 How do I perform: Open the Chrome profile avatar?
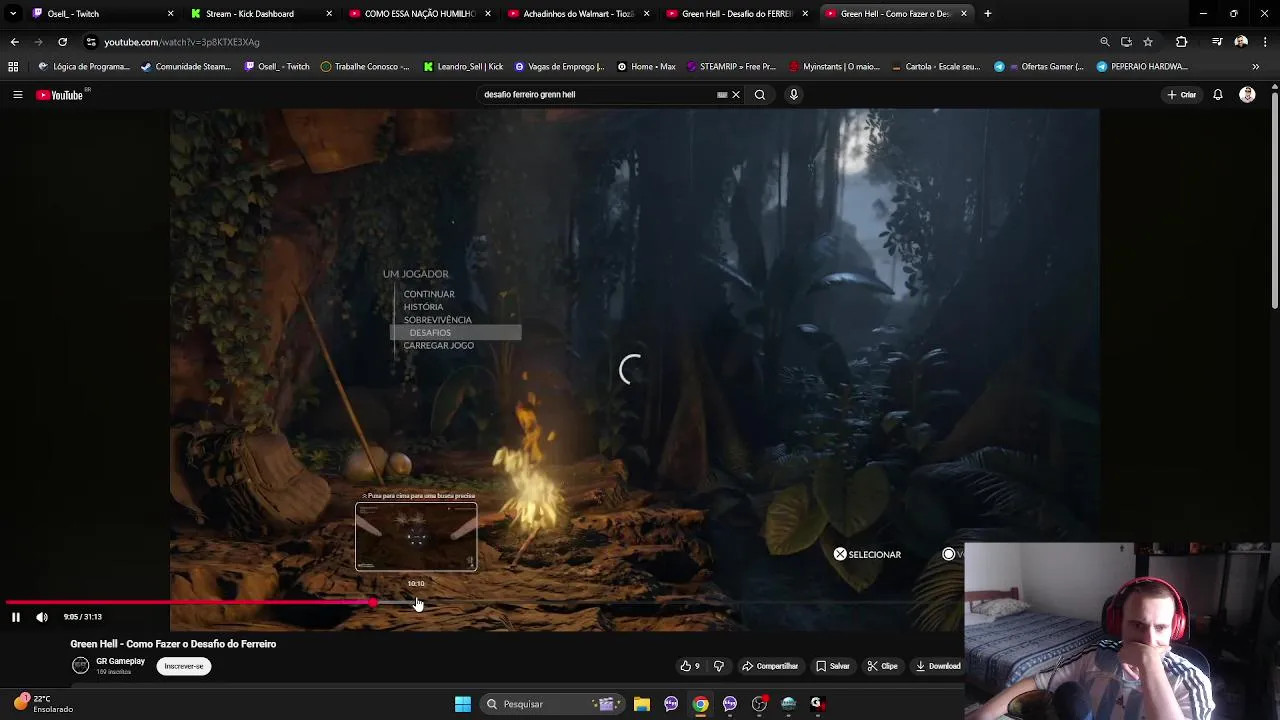pyautogui.click(x=1241, y=42)
